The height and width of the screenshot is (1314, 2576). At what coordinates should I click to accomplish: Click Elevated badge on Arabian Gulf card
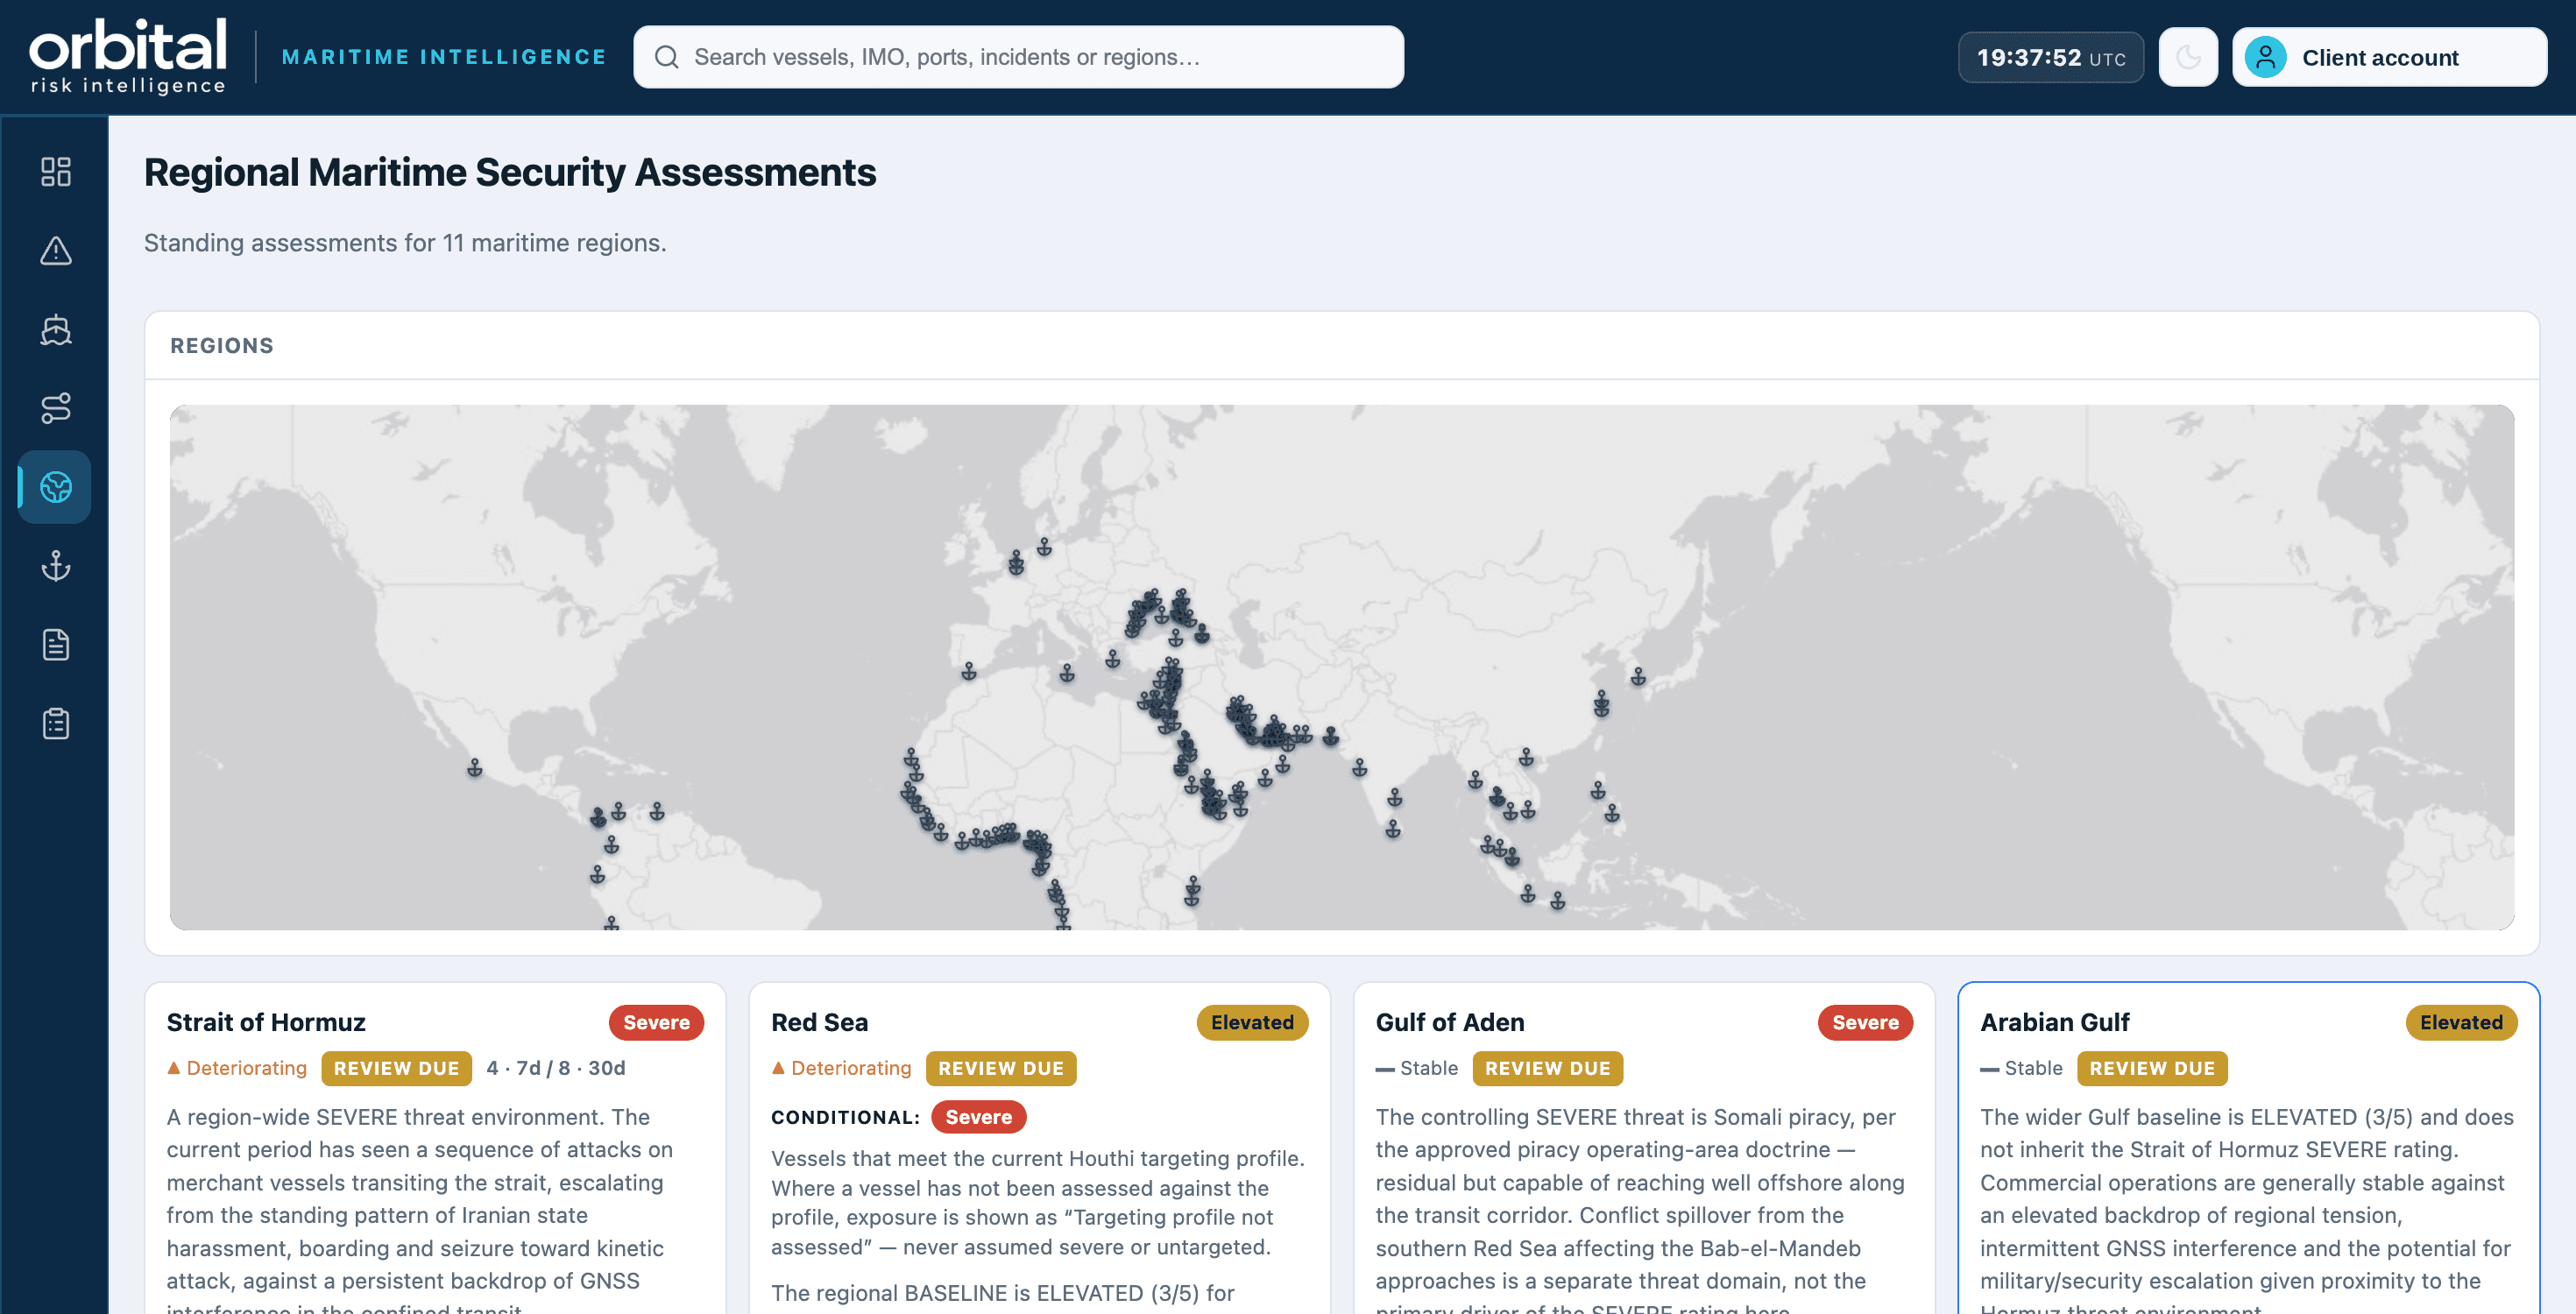(x=2461, y=1022)
